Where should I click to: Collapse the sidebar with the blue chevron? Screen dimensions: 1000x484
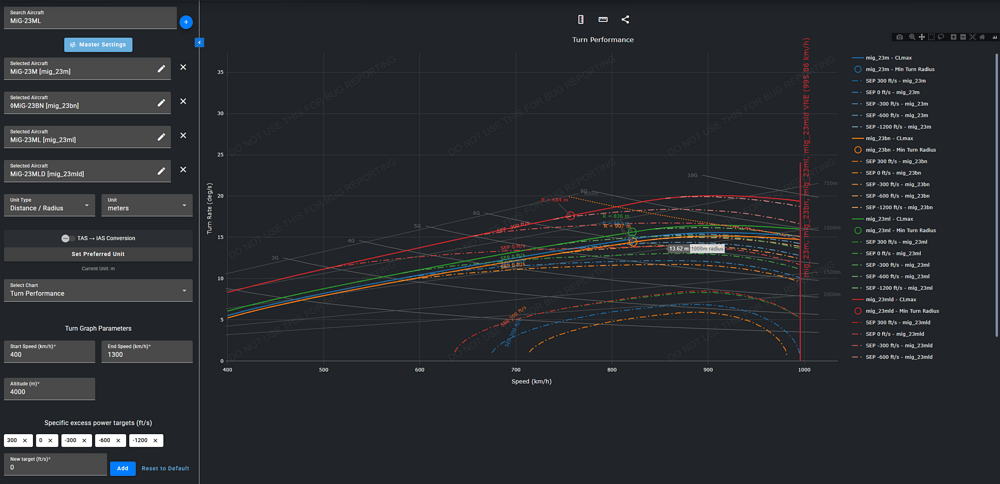click(199, 42)
